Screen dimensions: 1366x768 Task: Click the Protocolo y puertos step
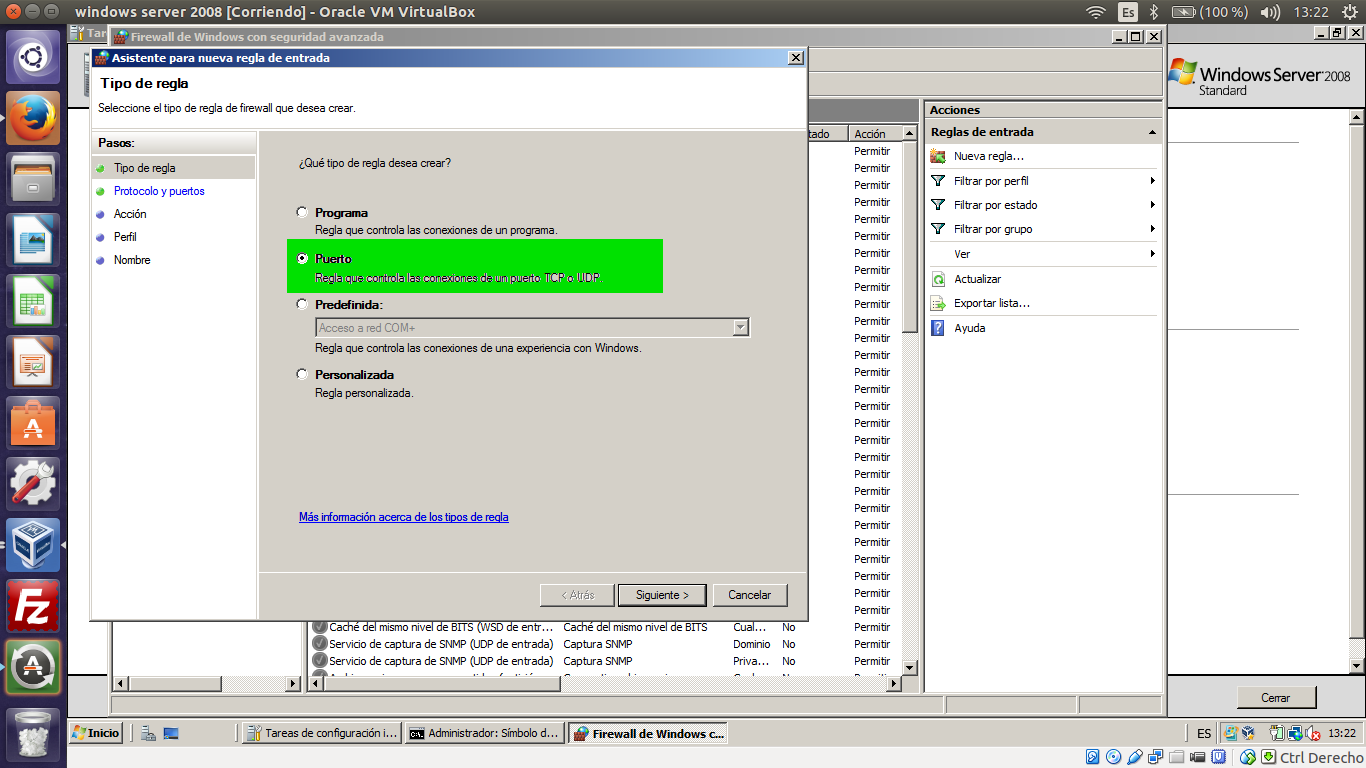click(159, 191)
